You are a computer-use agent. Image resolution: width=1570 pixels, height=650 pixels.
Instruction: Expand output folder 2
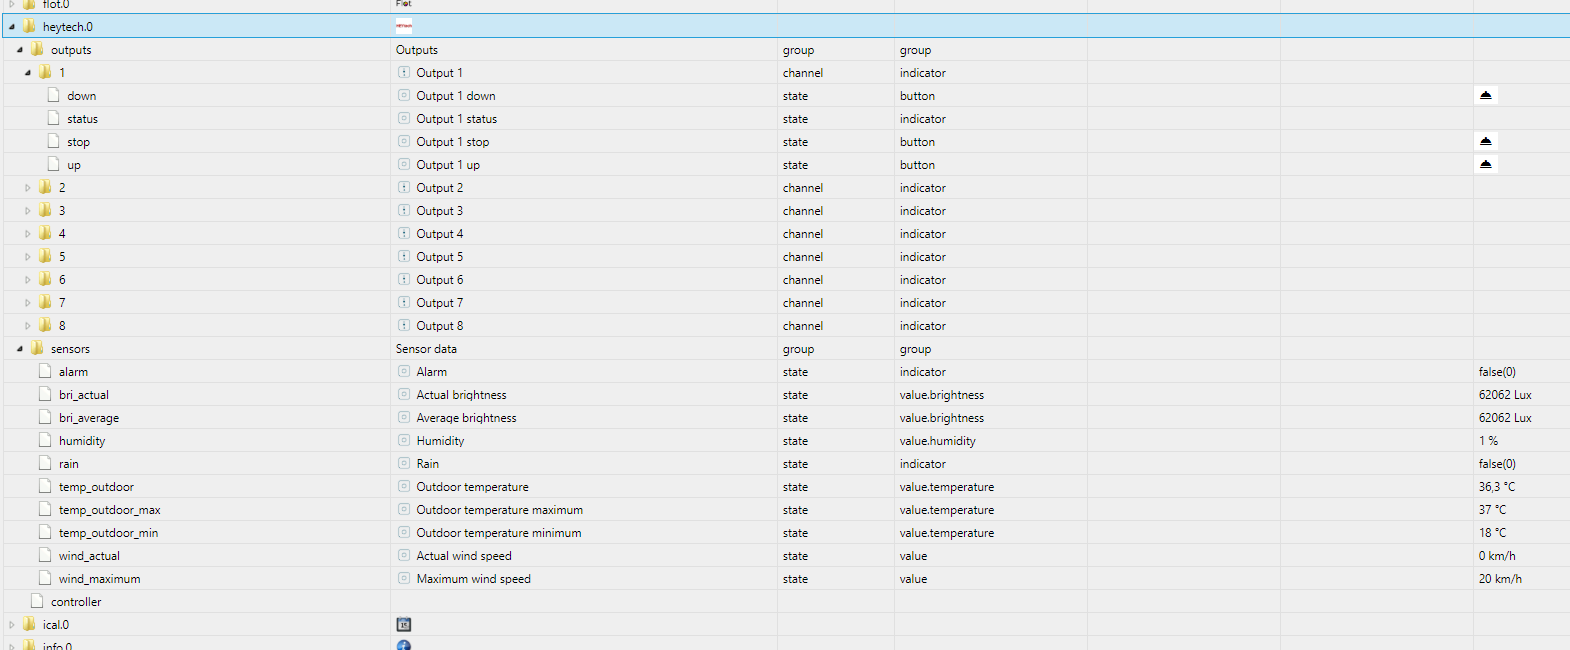tap(28, 188)
